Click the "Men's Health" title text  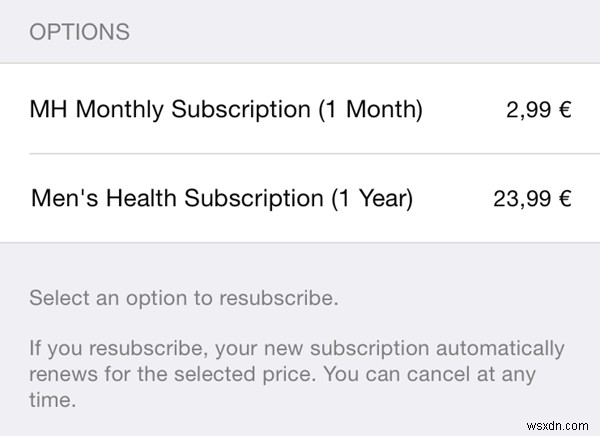pyautogui.click(x=103, y=198)
